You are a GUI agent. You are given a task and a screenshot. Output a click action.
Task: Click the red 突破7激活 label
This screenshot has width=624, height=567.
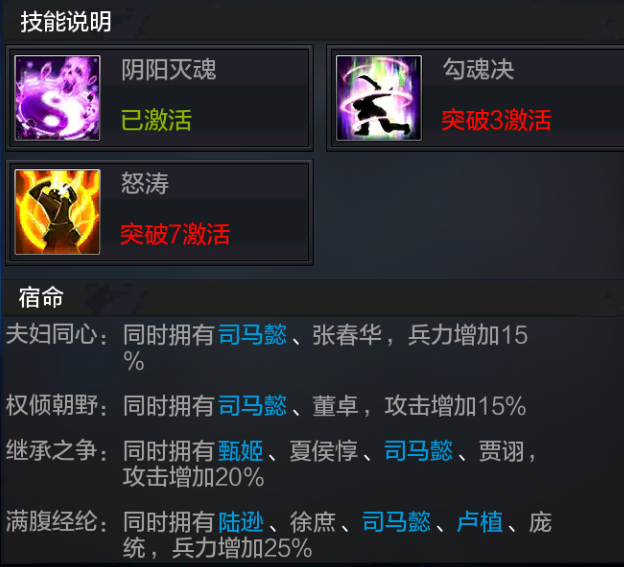[x=175, y=234]
